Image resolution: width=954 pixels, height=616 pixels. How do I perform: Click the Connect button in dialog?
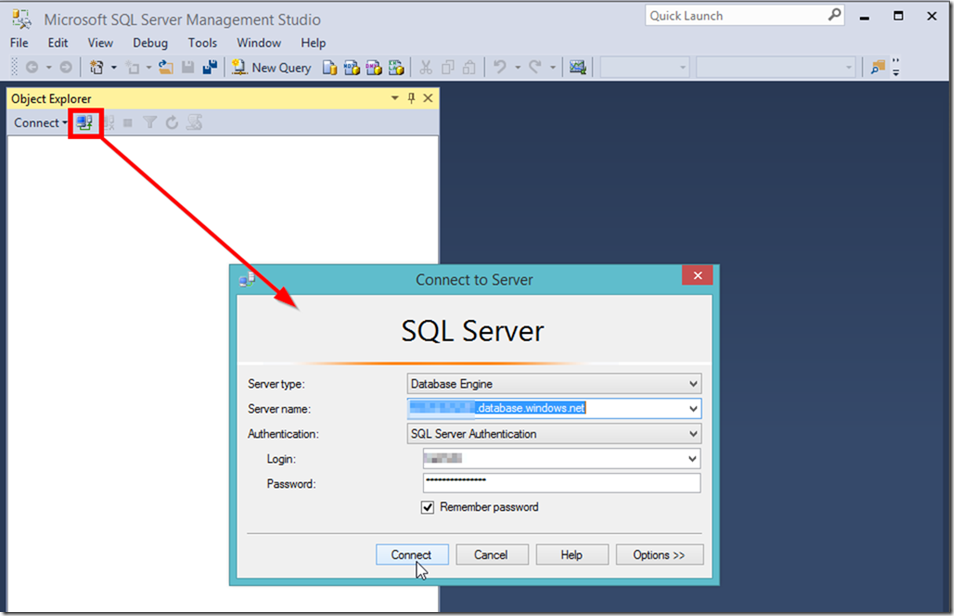[412, 555]
